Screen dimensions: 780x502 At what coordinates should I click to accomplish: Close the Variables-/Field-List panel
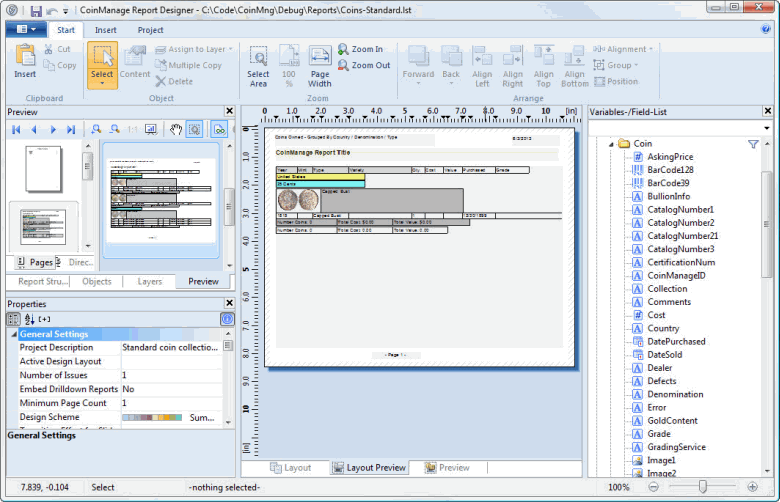(x=768, y=111)
